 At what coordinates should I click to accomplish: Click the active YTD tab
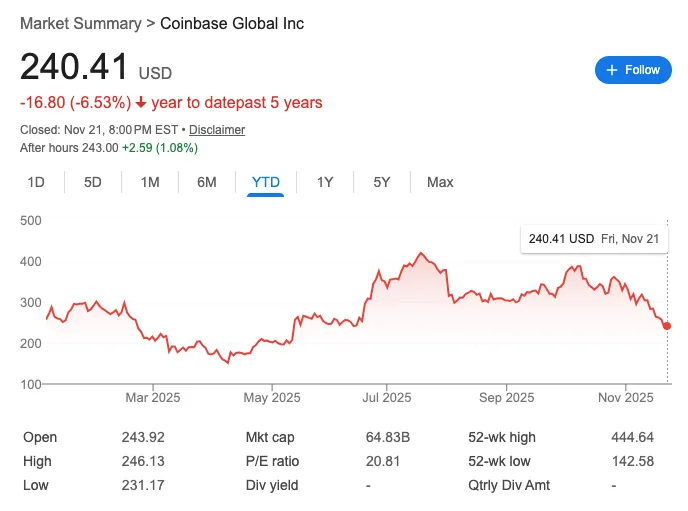[266, 182]
